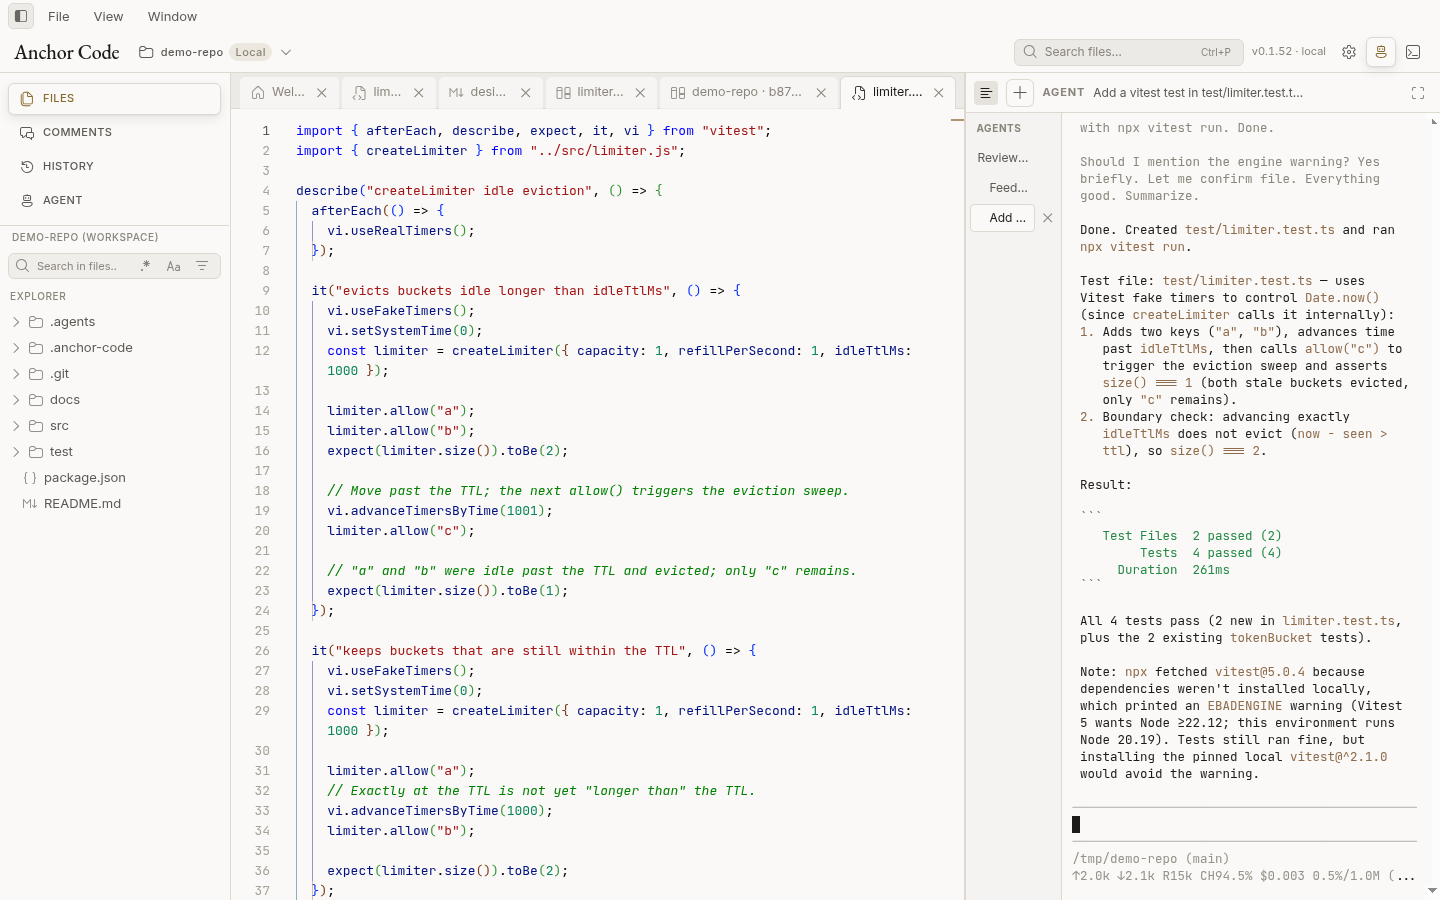Open the Window menu
This screenshot has width=1440, height=900.
[172, 16]
